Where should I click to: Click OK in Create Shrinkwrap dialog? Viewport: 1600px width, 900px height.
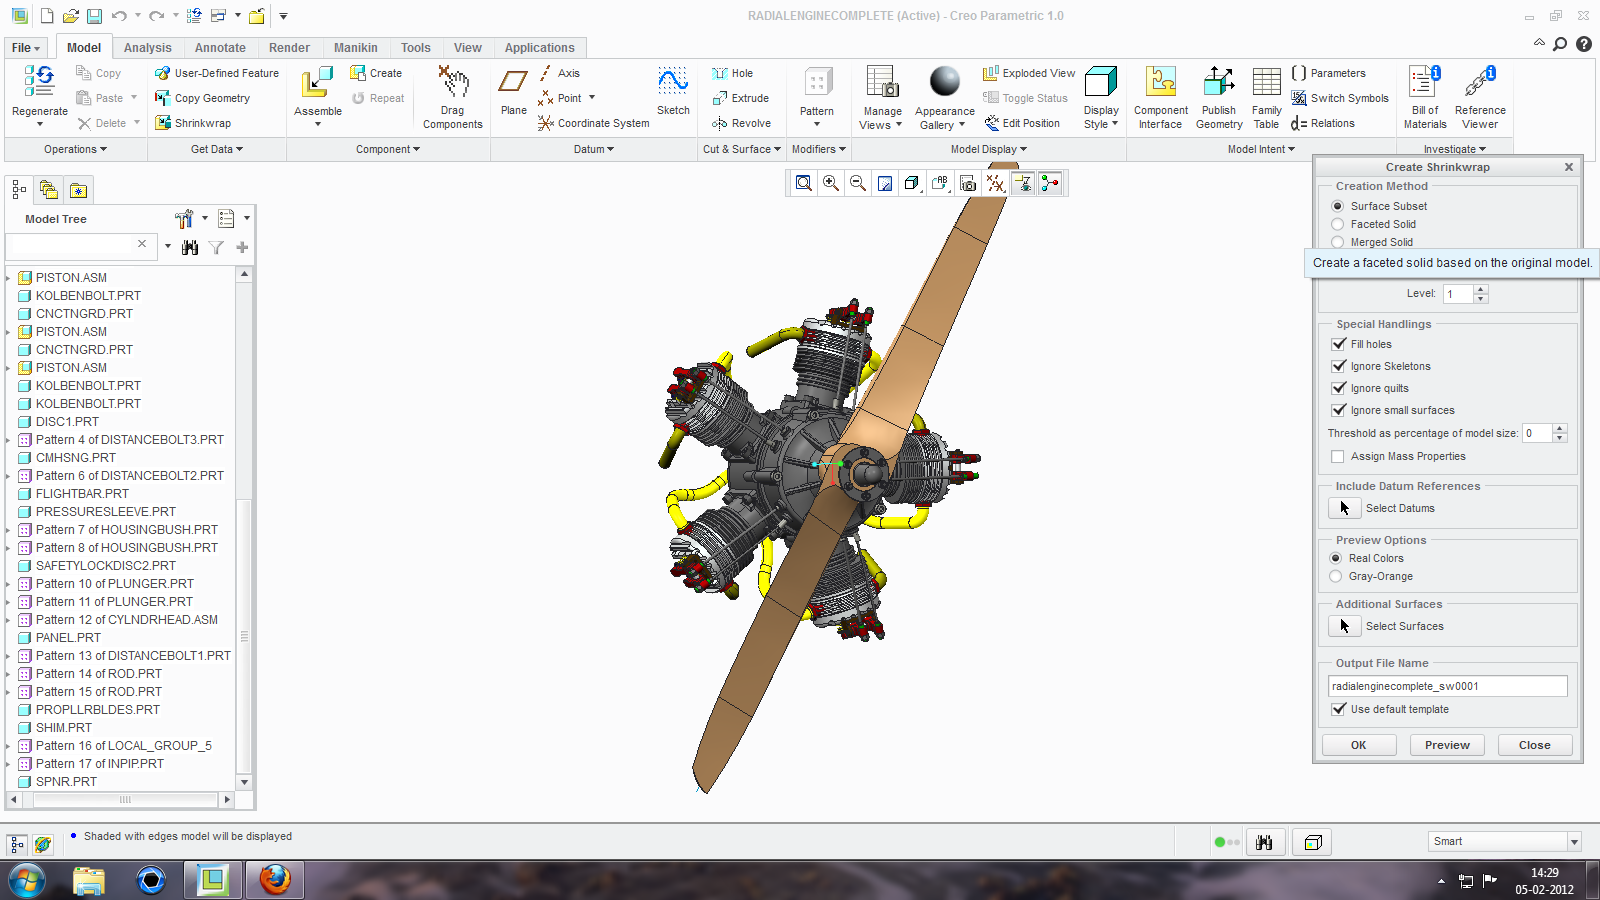(x=1358, y=745)
